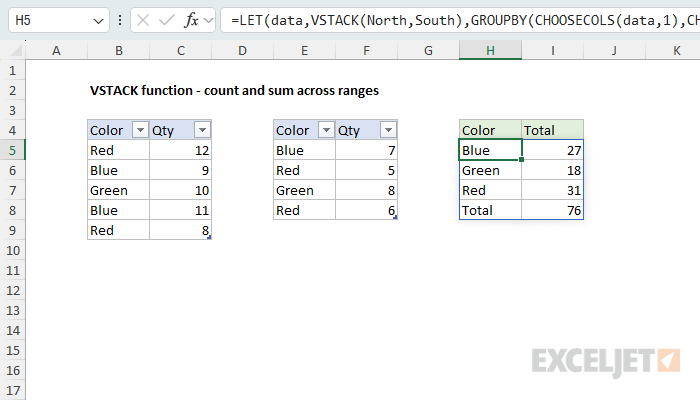Click the table resize handle at cell F8
The width and height of the screenshot is (700, 400).
tap(395, 217)
